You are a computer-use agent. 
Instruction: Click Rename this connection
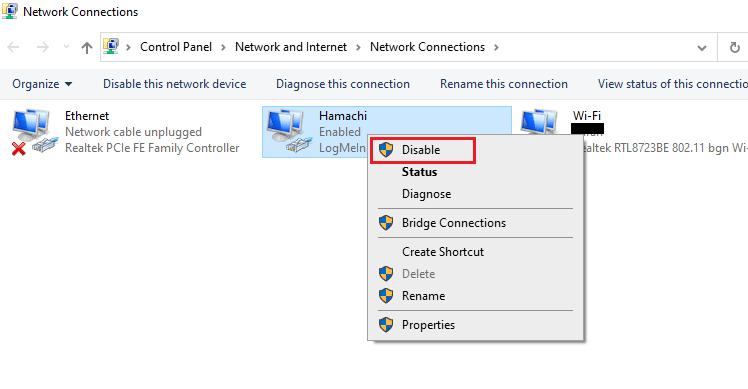504,84
